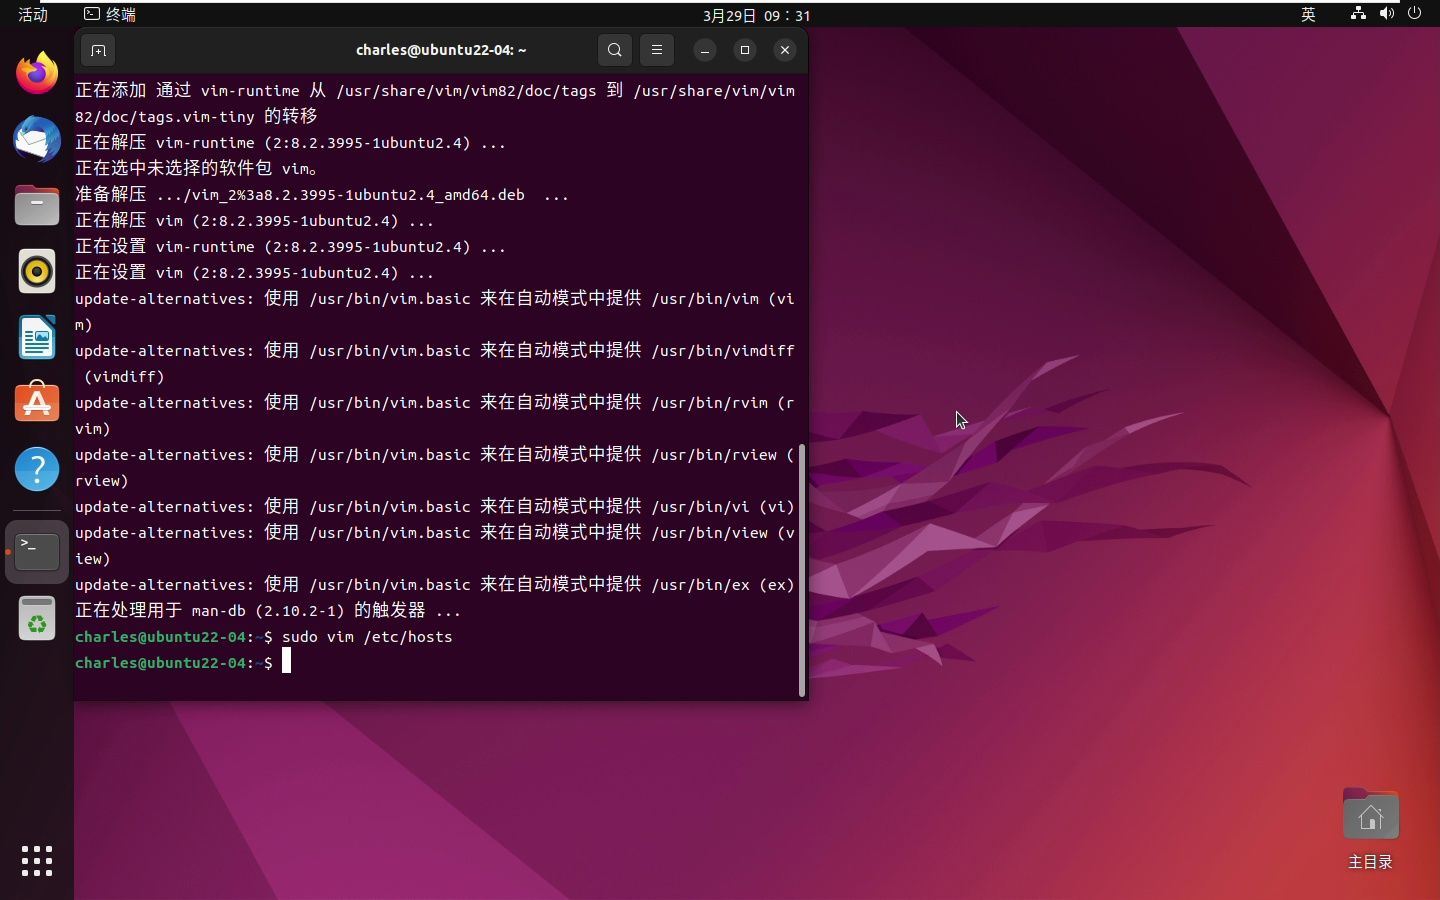Screen dimensions: 1440x900
Task: Open the Help application
Action: (37, 469)
